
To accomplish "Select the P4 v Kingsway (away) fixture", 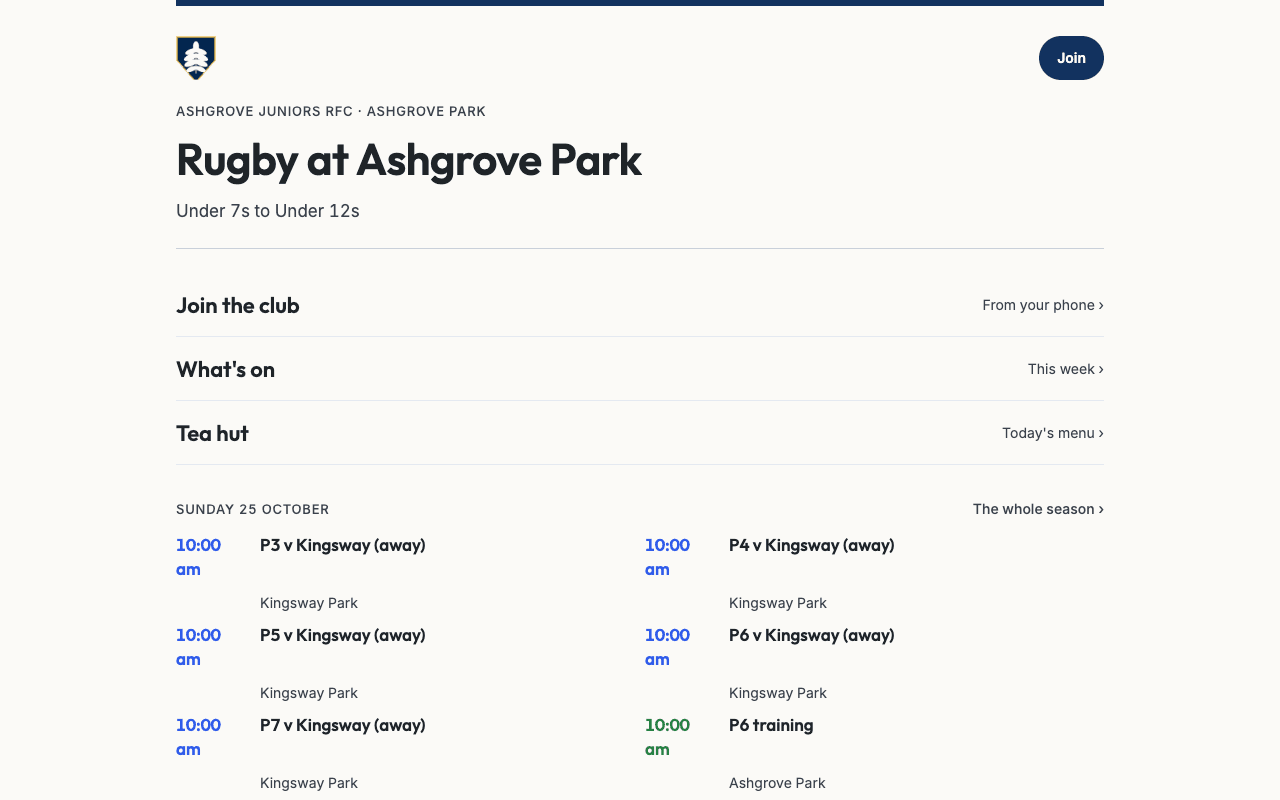I will click(812, 545).
